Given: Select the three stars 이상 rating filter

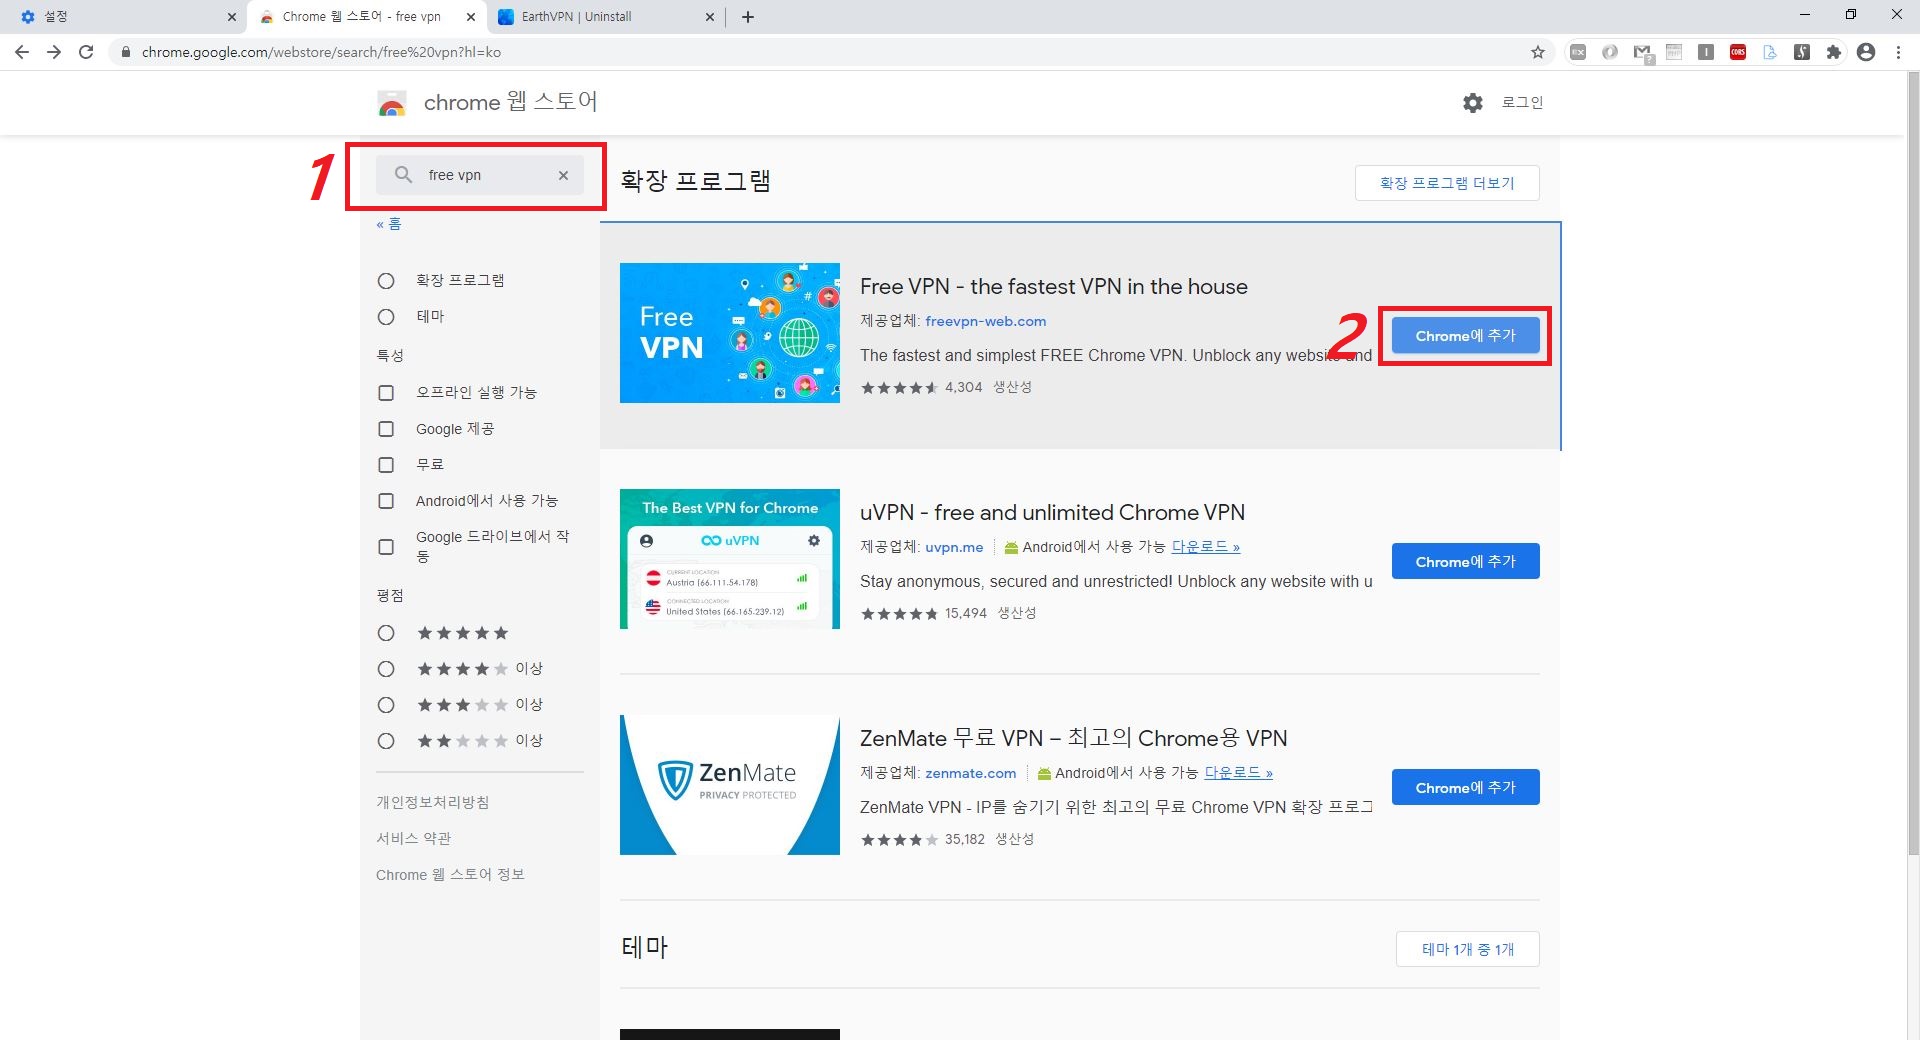Looking at the screenshot, I should tap(386, 705).
